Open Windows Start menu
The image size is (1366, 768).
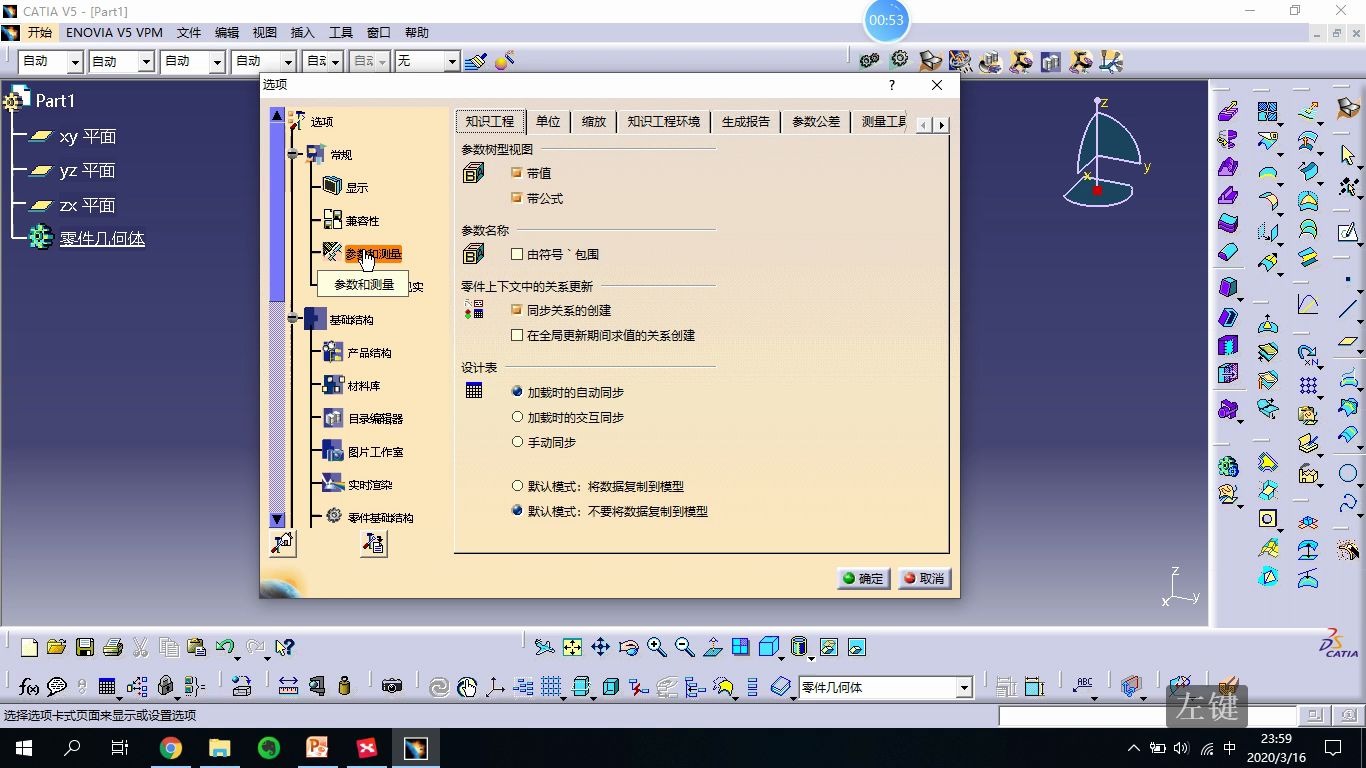(x=23, y=748)
